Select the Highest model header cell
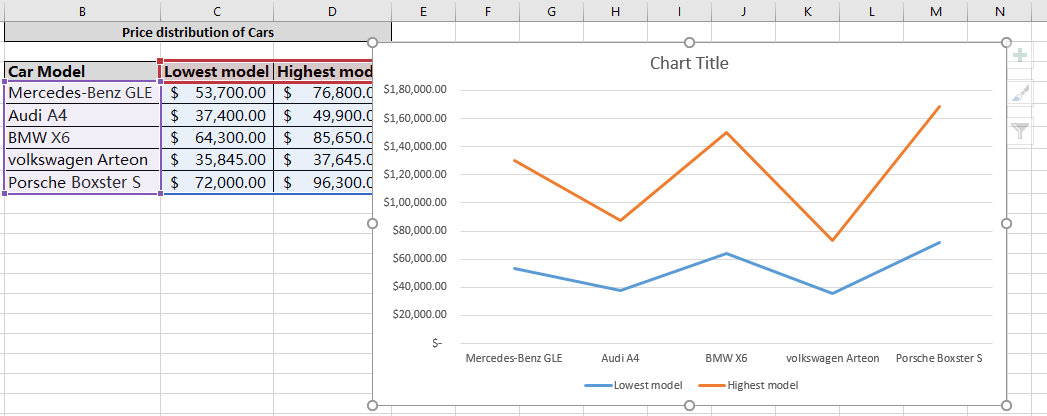The width and height of the screenshot is (1047, 416). coord(323,71)
